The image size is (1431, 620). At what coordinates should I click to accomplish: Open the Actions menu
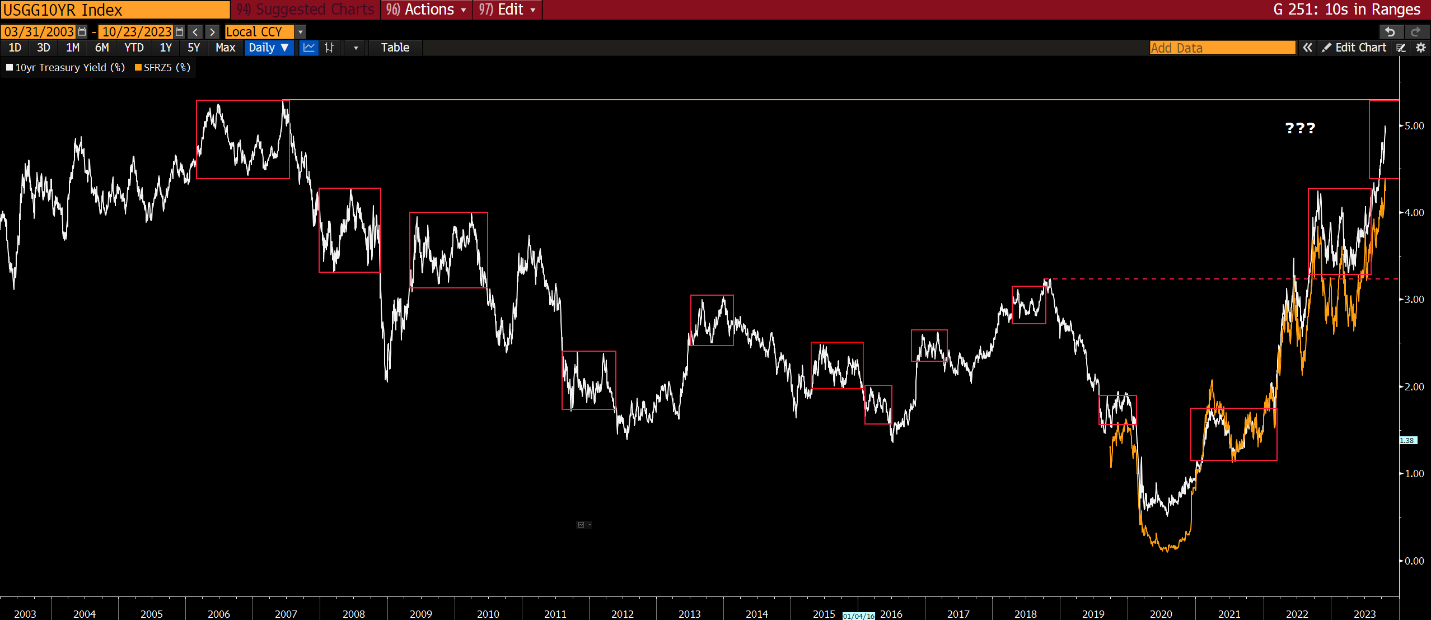428,10
